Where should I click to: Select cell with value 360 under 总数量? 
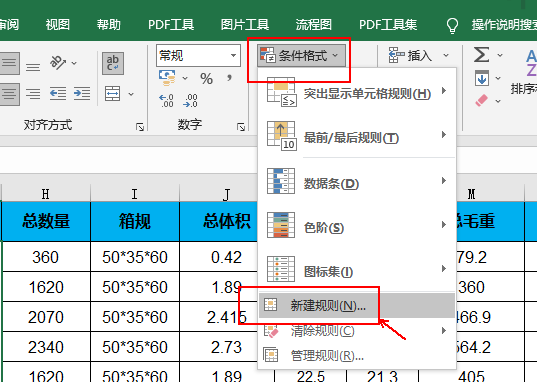click(x=46, y=257)
